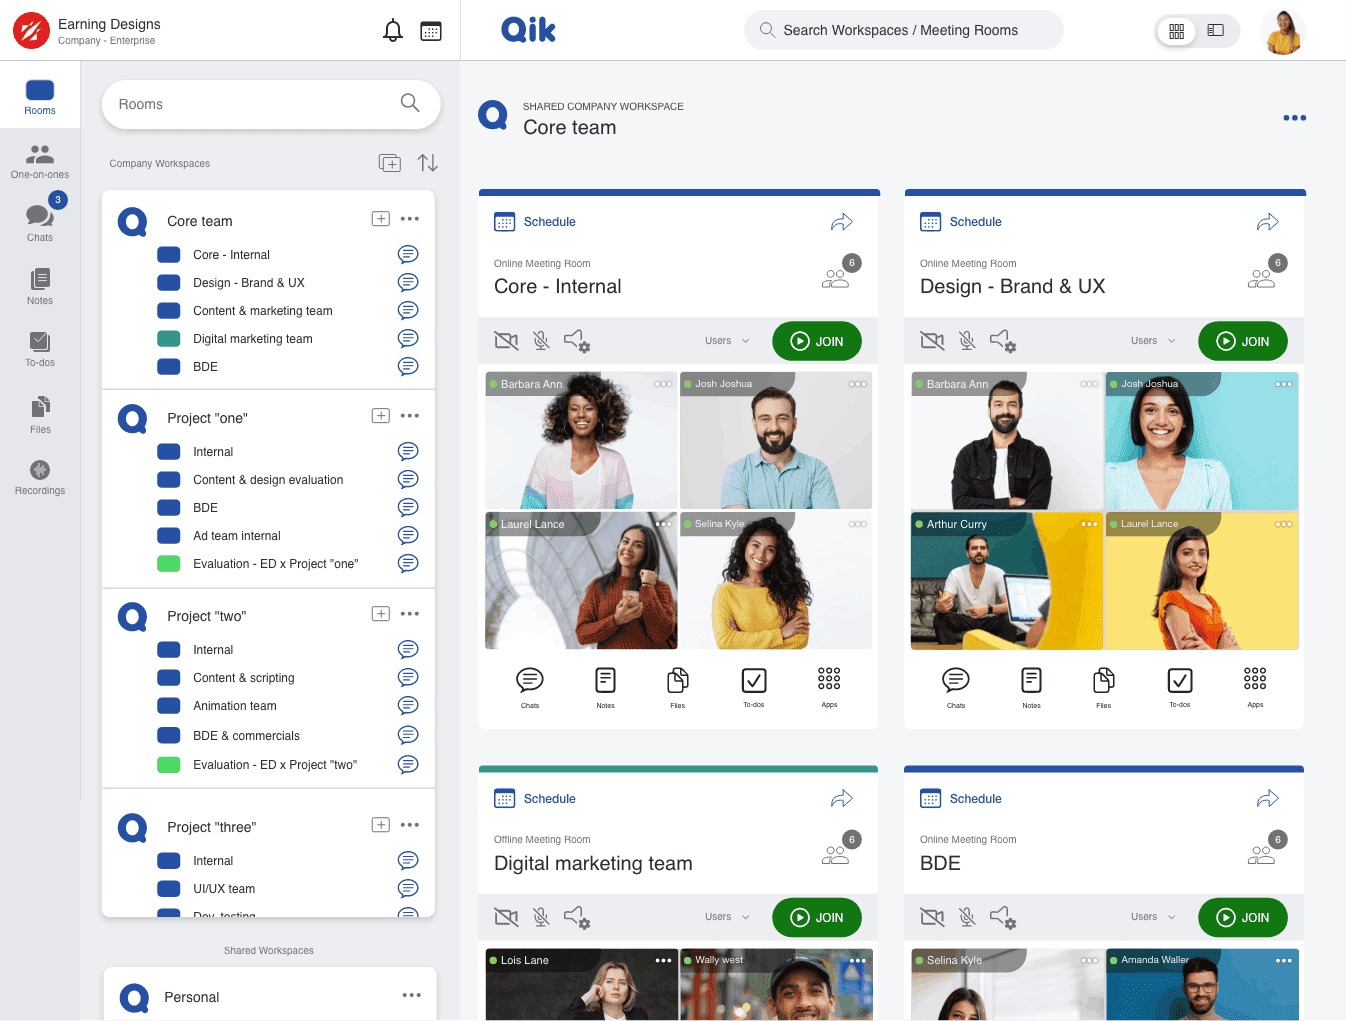Screen dimensions: 1346x1021
Task: Click green color swatch for Digital marketing team
Action: point(169,339)
